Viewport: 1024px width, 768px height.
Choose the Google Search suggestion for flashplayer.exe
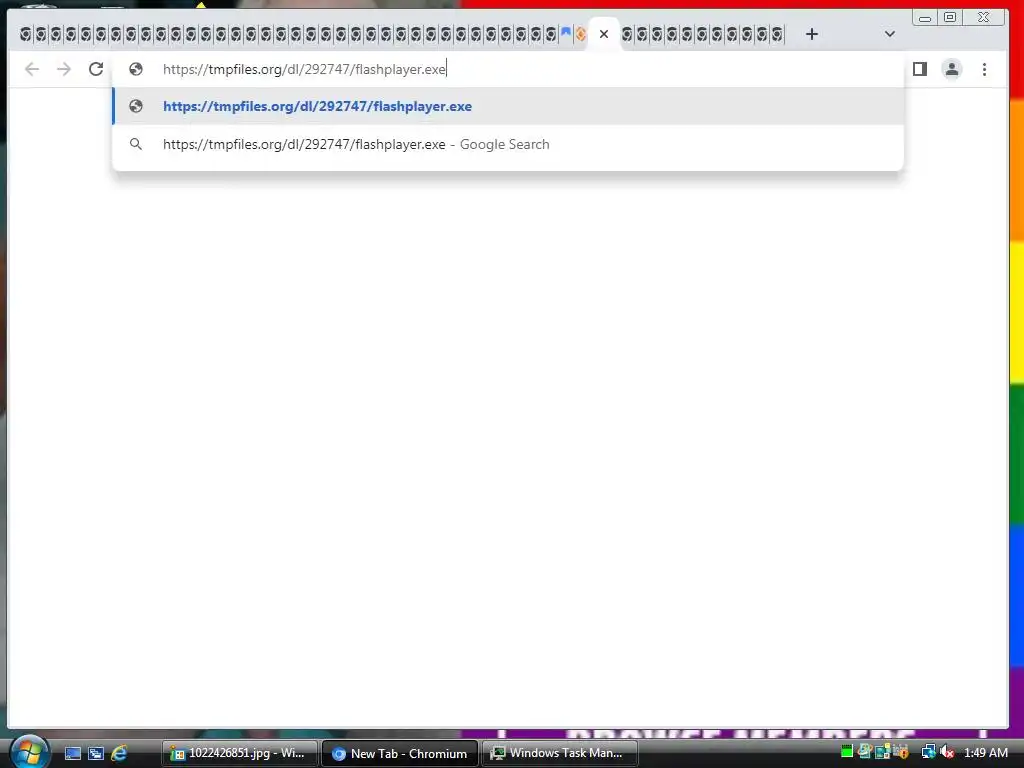508,144
